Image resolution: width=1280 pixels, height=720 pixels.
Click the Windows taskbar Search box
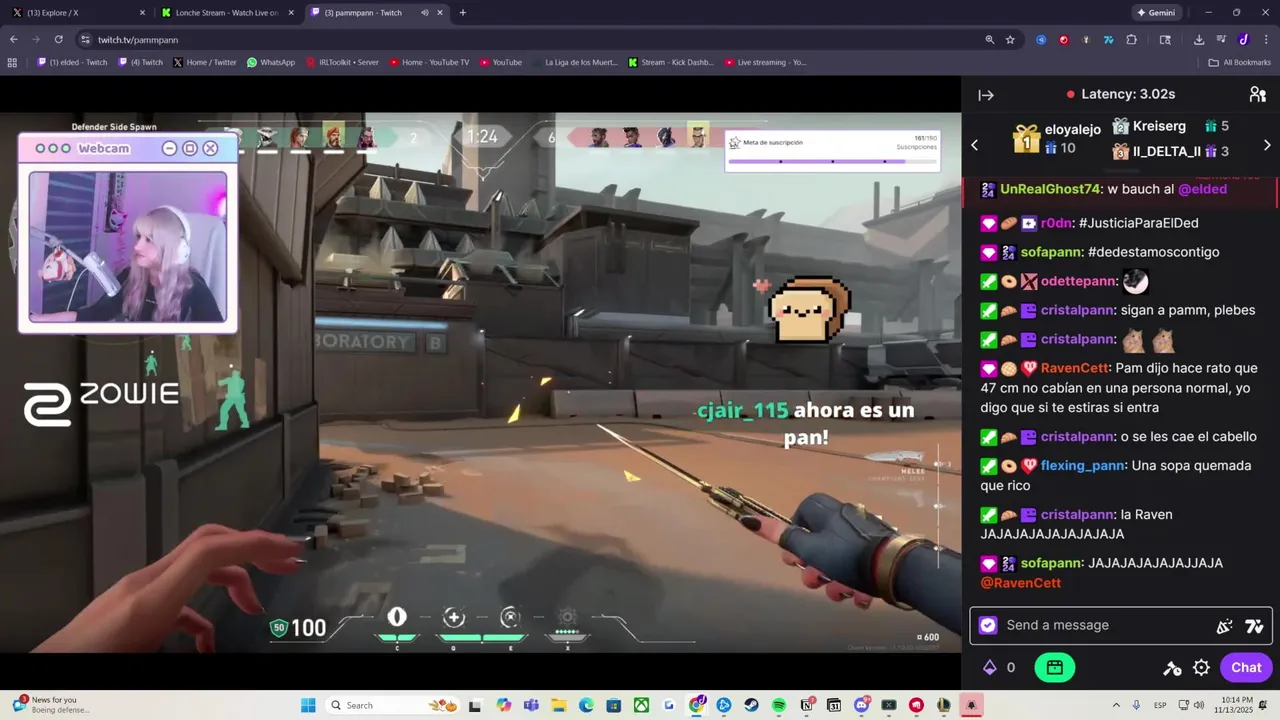coord(391,705)
